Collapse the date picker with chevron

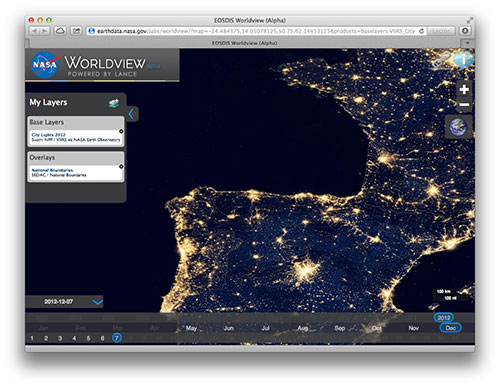[x=98, y=302]
